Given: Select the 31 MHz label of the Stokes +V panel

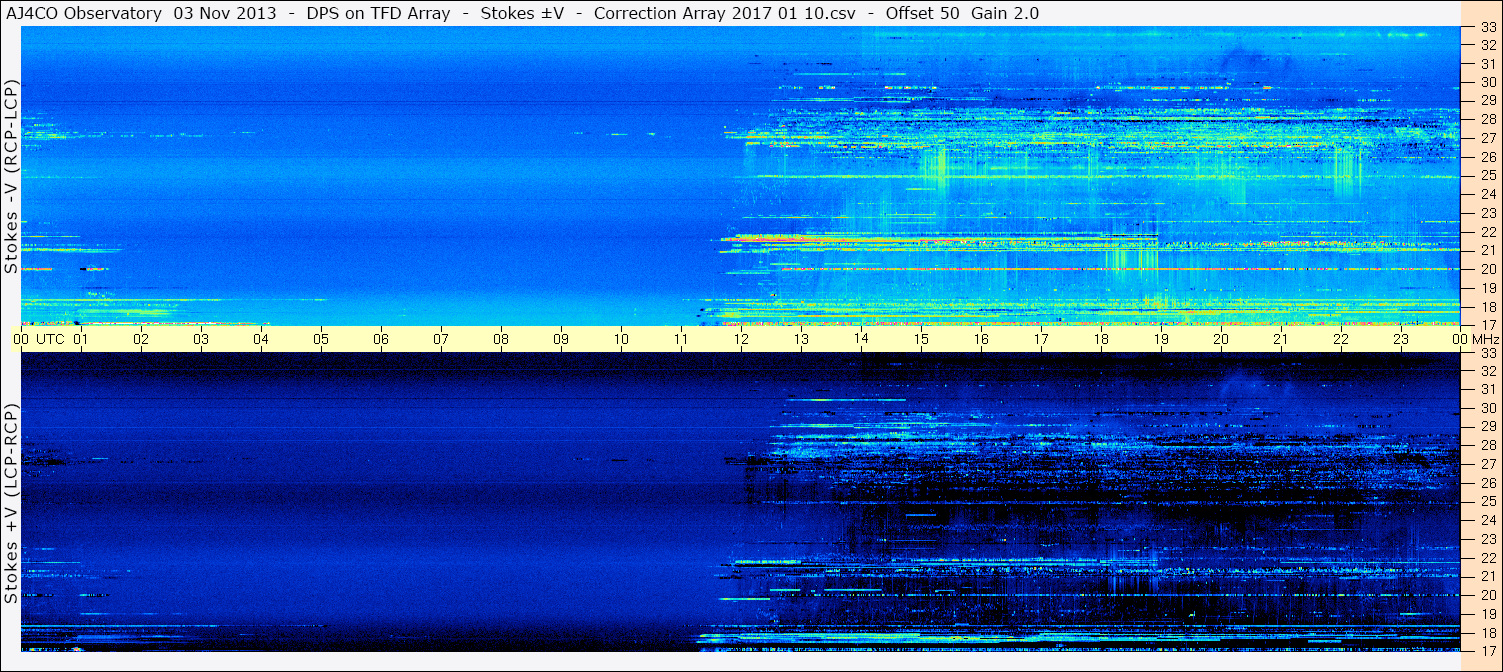Looking at the screenshot, I should pos(1488,389).
